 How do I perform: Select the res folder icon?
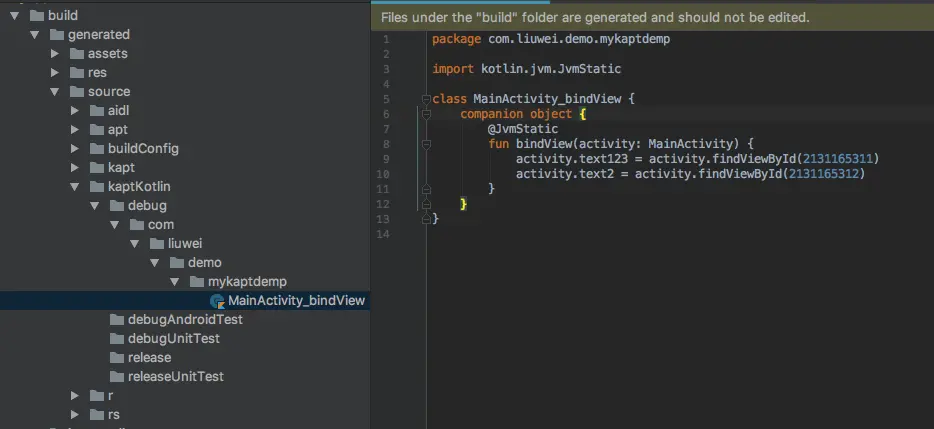[x=77, y=73]
